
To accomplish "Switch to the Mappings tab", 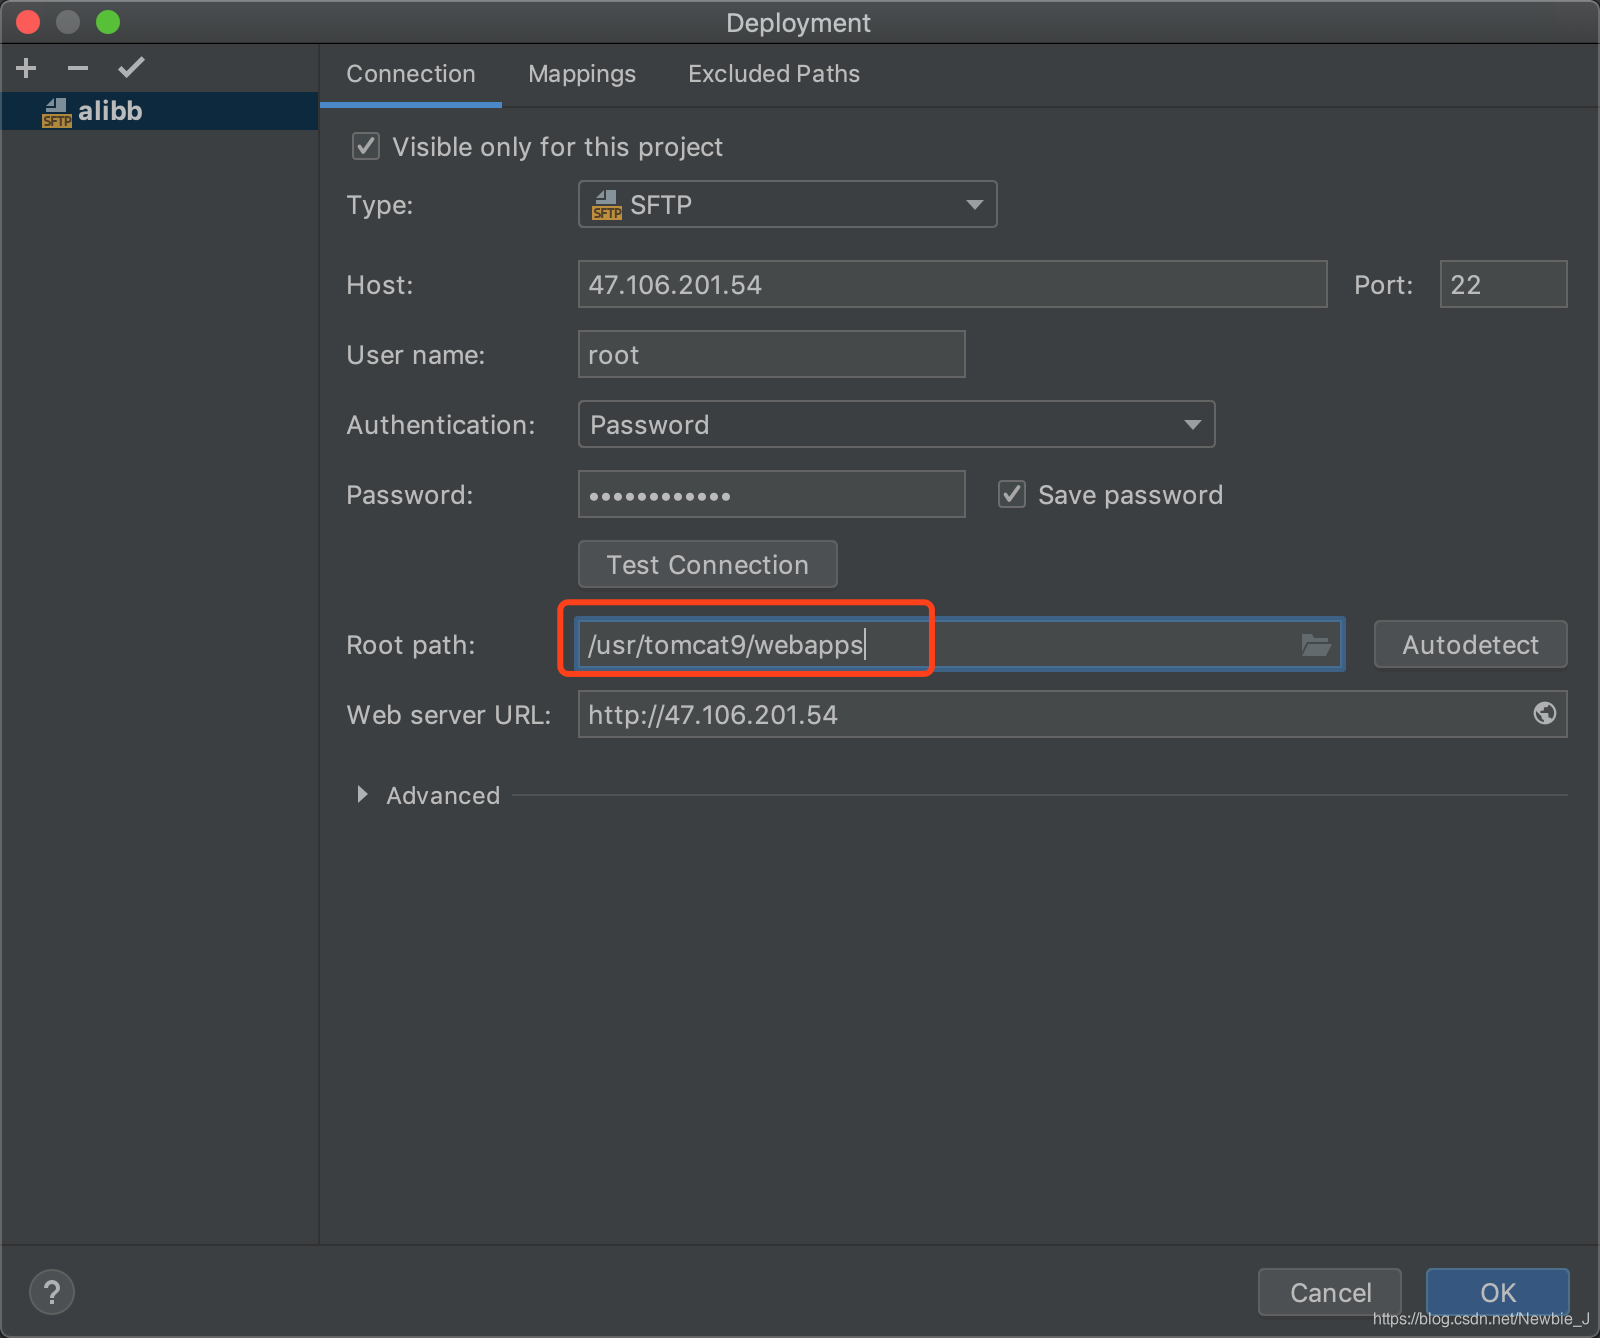I will coord(582,74).
